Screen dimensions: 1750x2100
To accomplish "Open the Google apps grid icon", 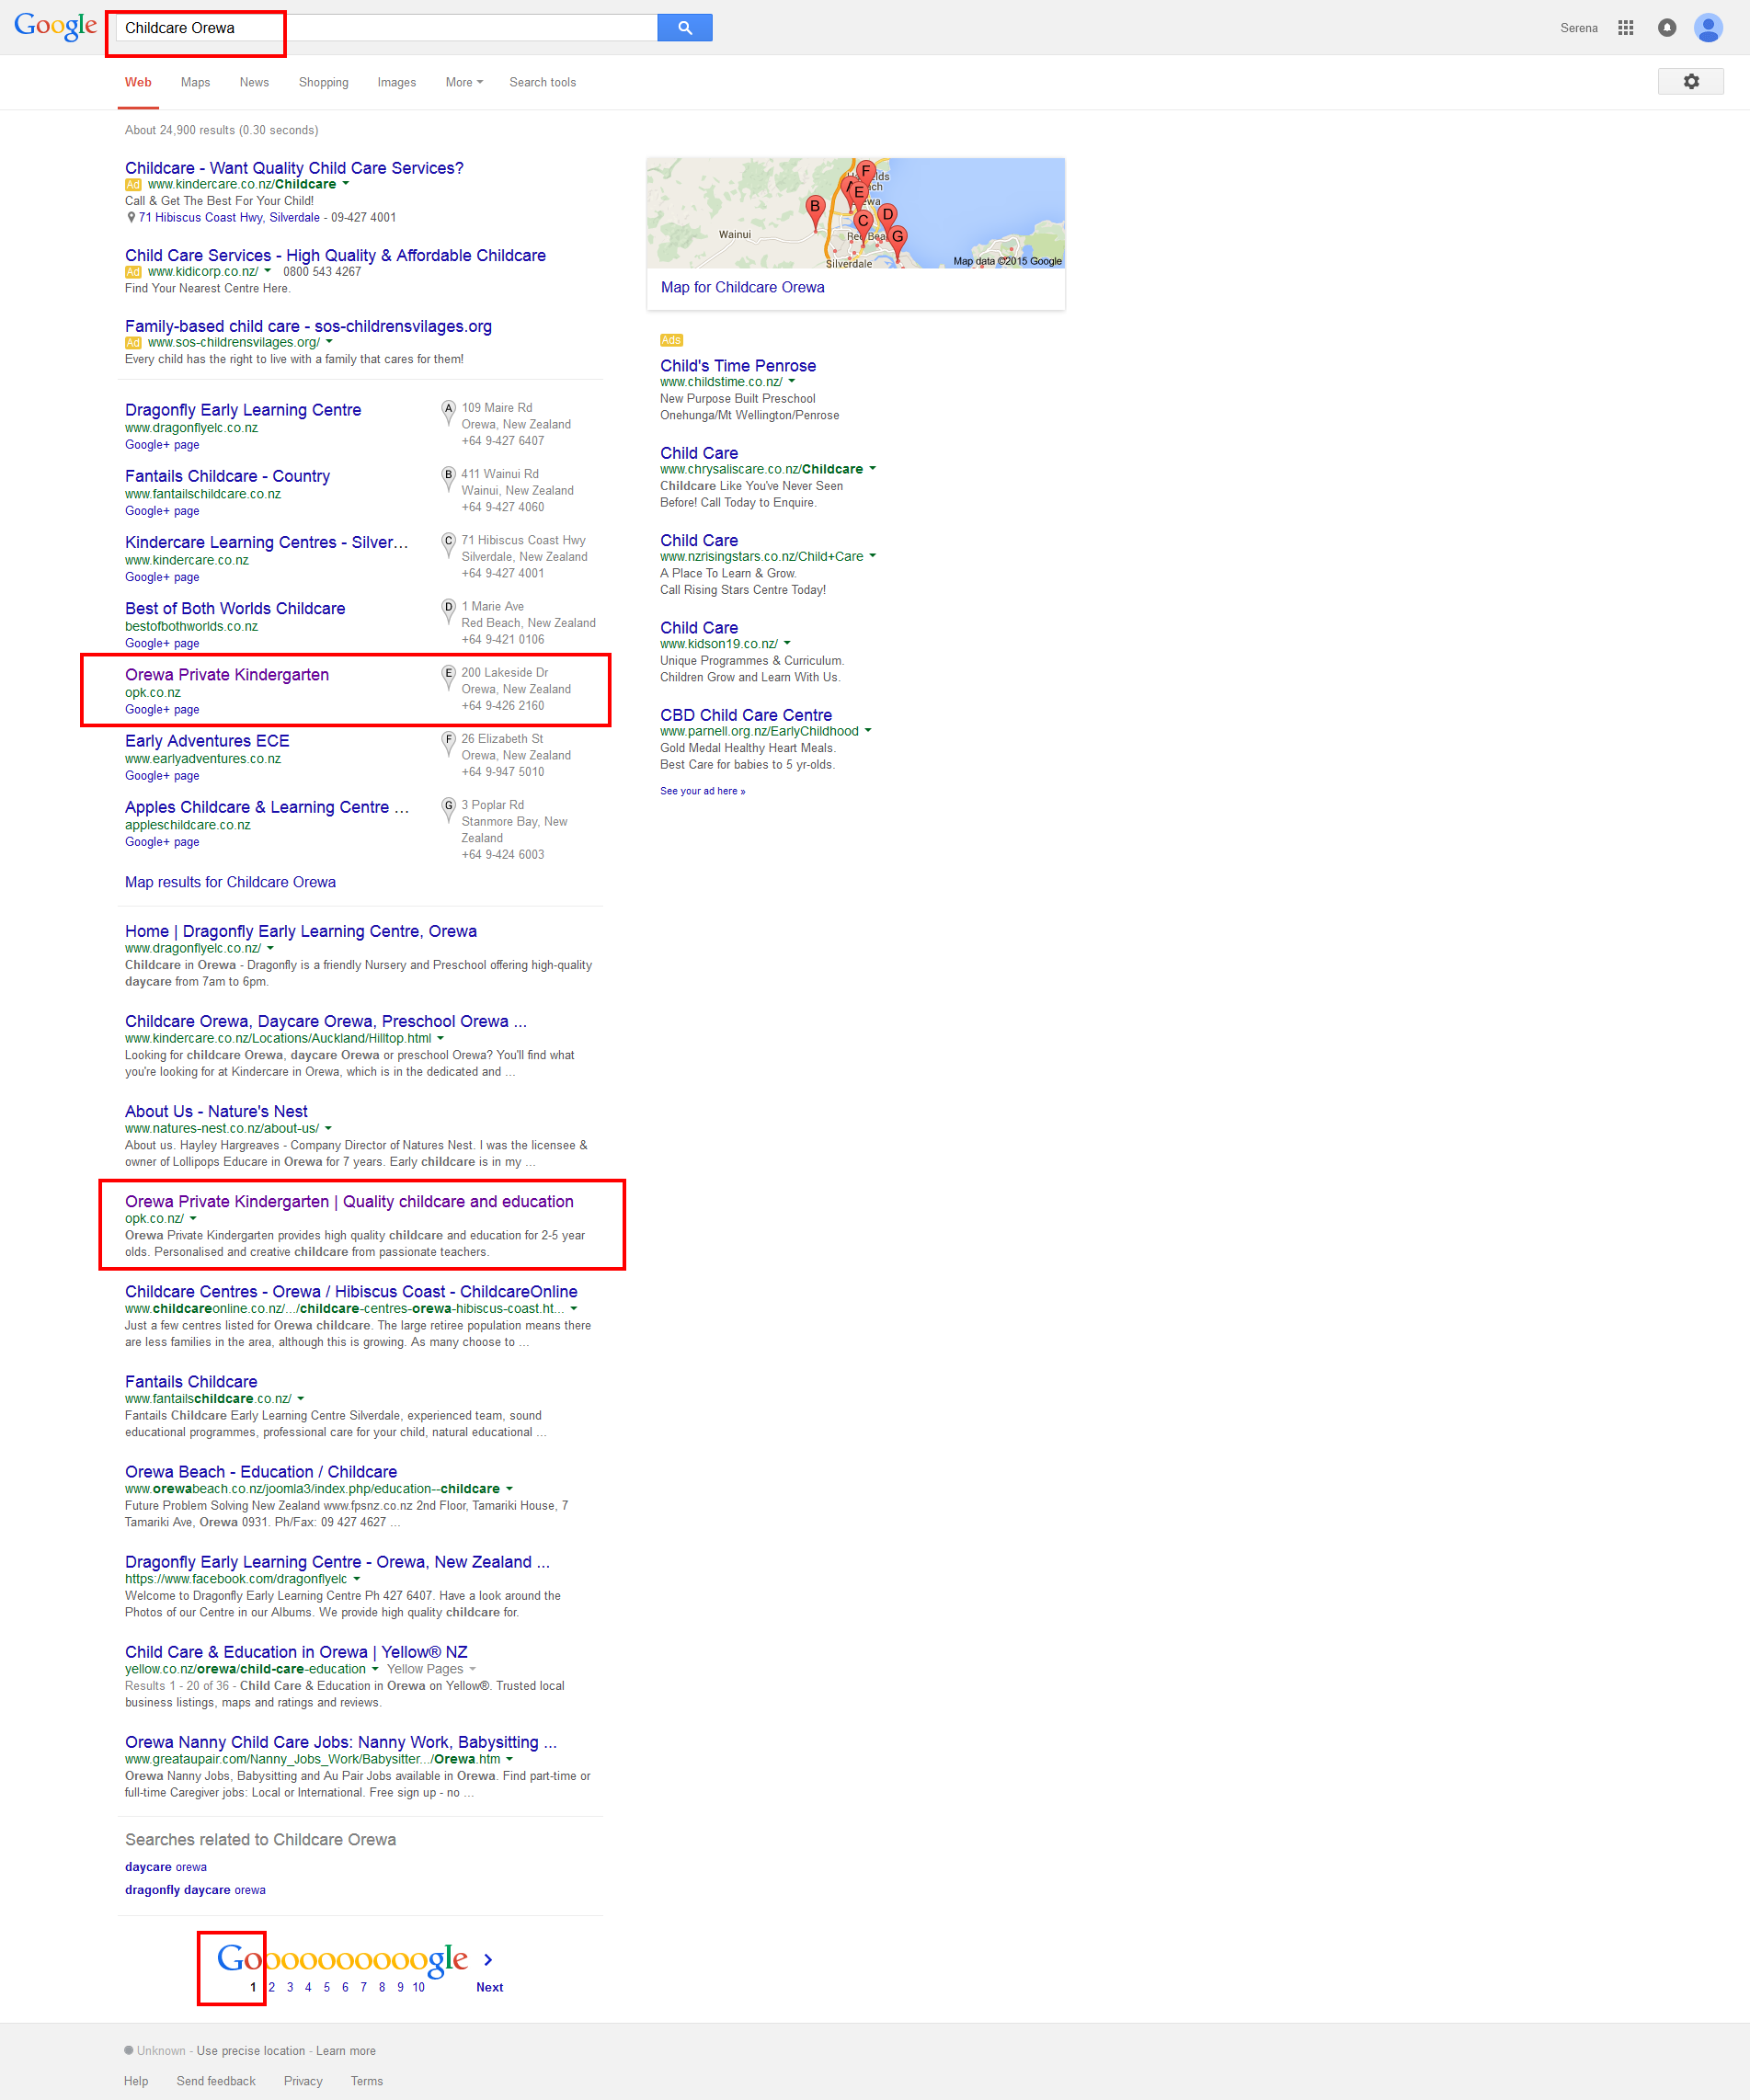I will tap(1625, 28).
